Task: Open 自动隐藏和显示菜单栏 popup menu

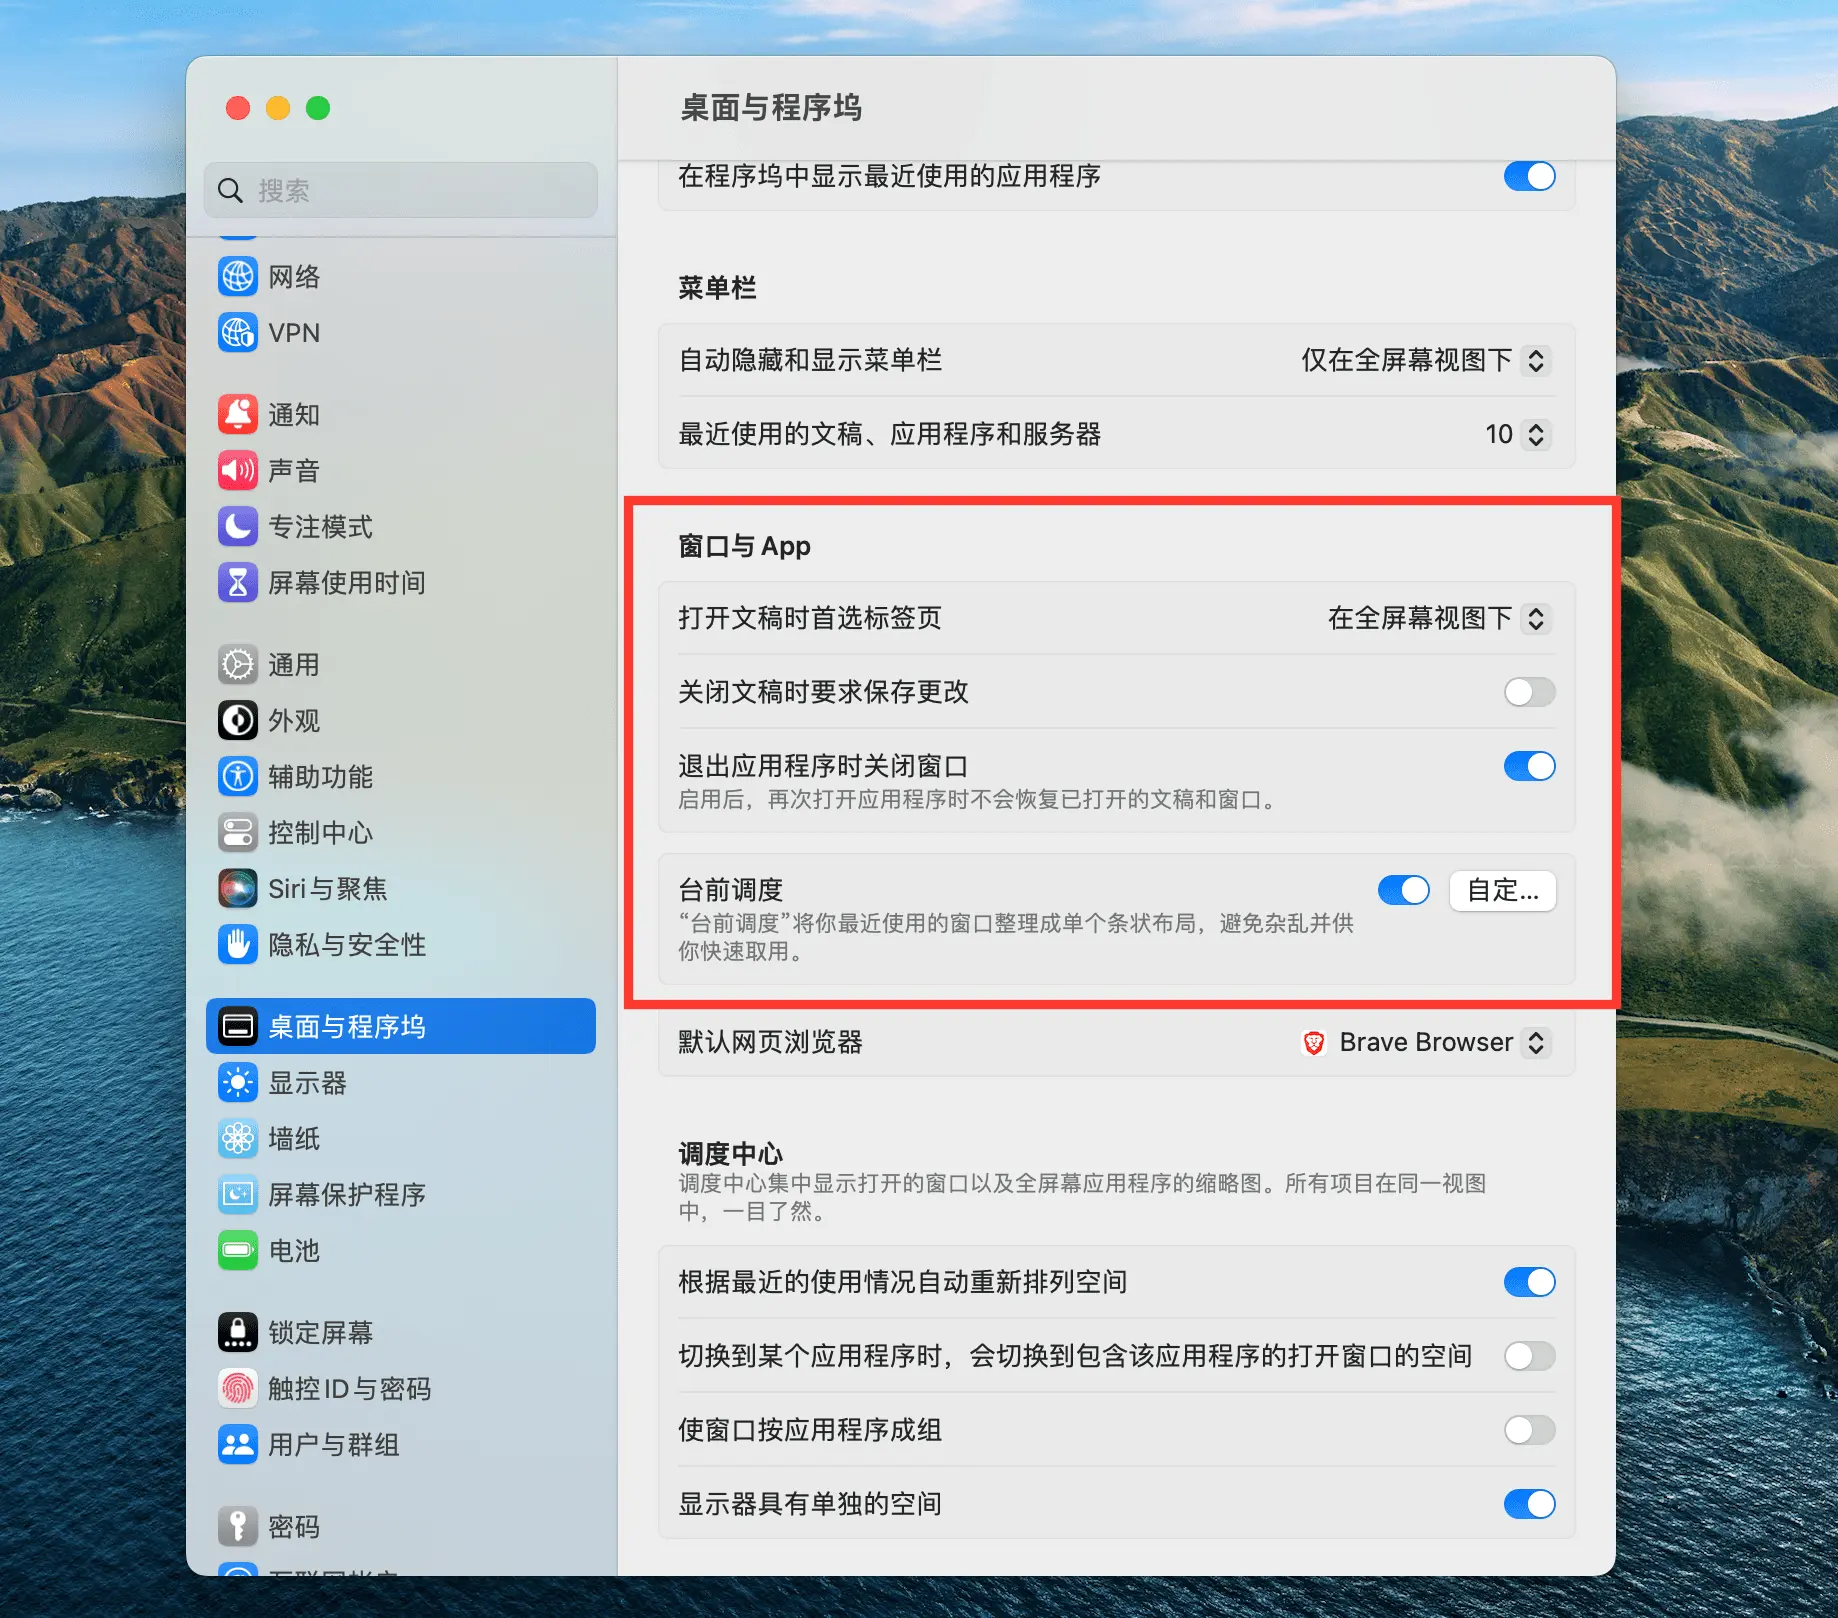Action: tap(1425, 360)
